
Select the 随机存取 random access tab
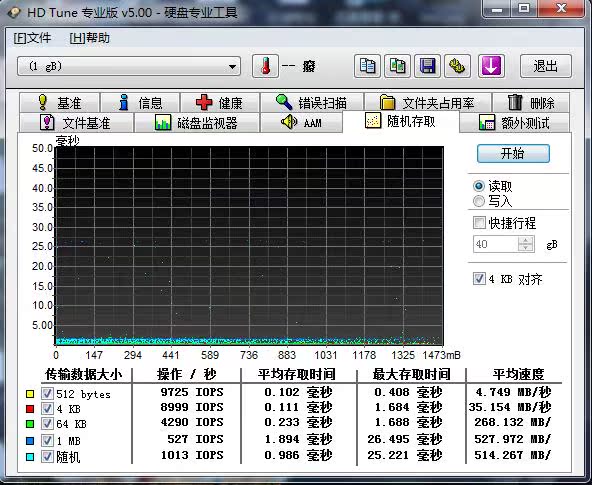click(x=401, y=121)
